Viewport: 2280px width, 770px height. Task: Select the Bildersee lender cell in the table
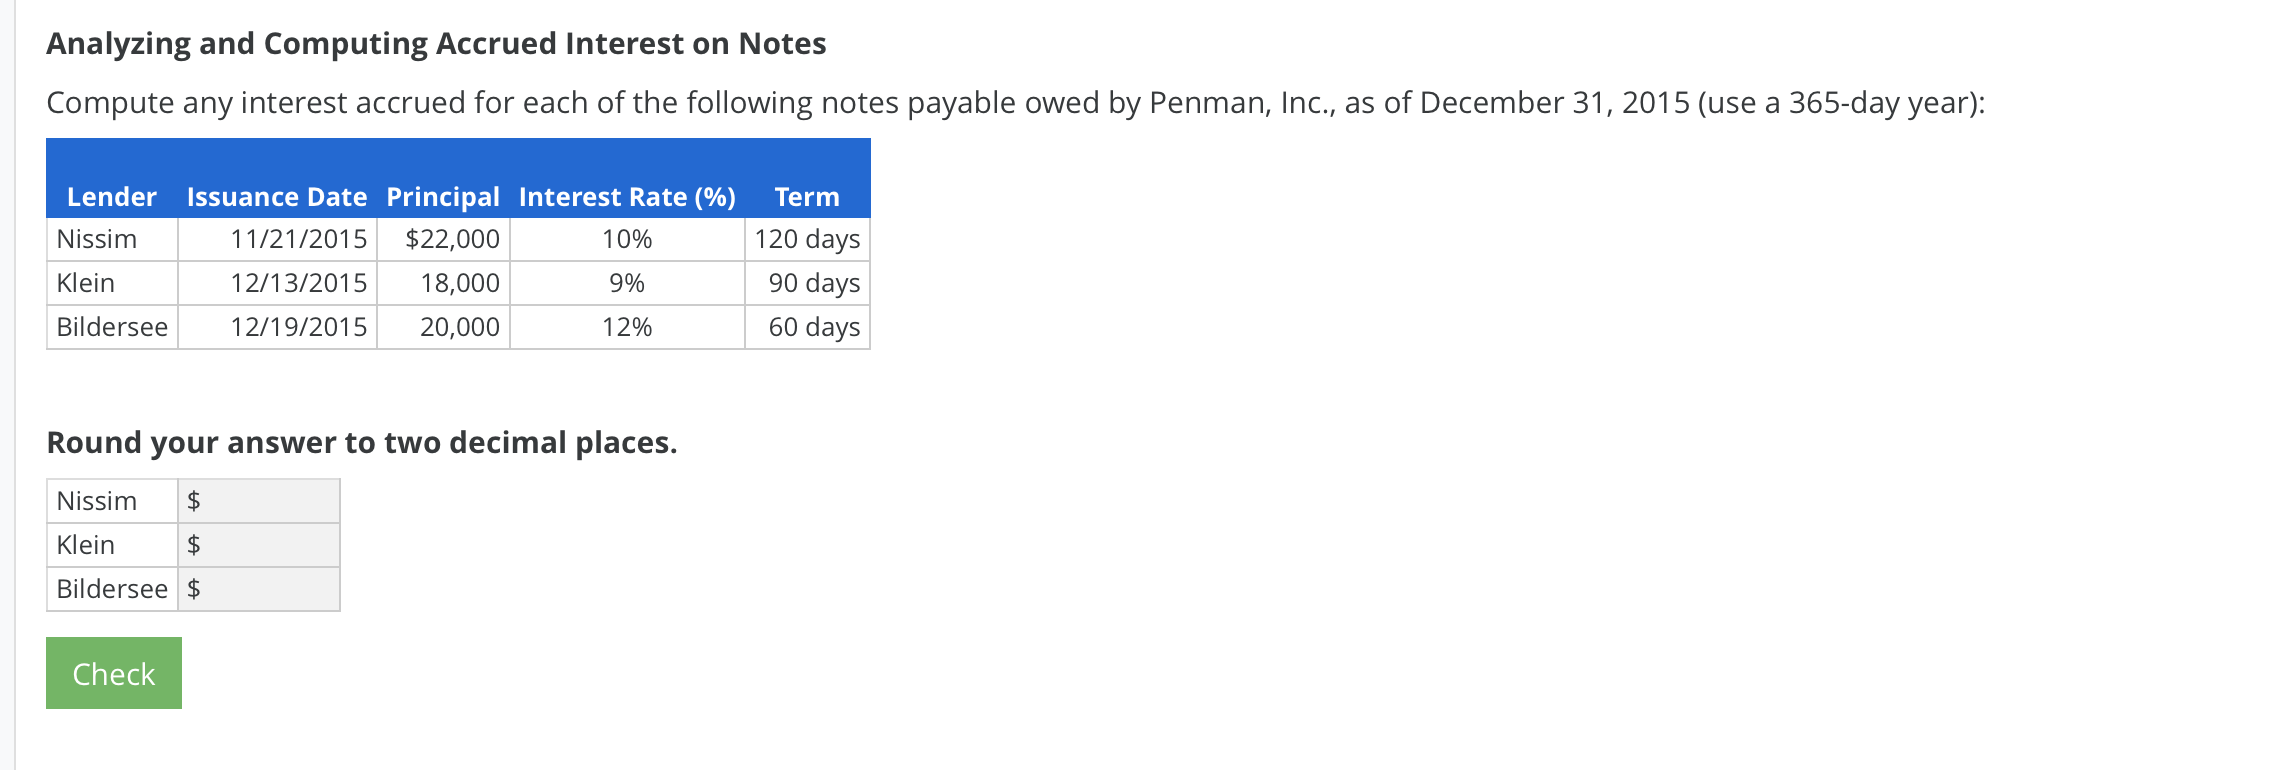[110, 326]
